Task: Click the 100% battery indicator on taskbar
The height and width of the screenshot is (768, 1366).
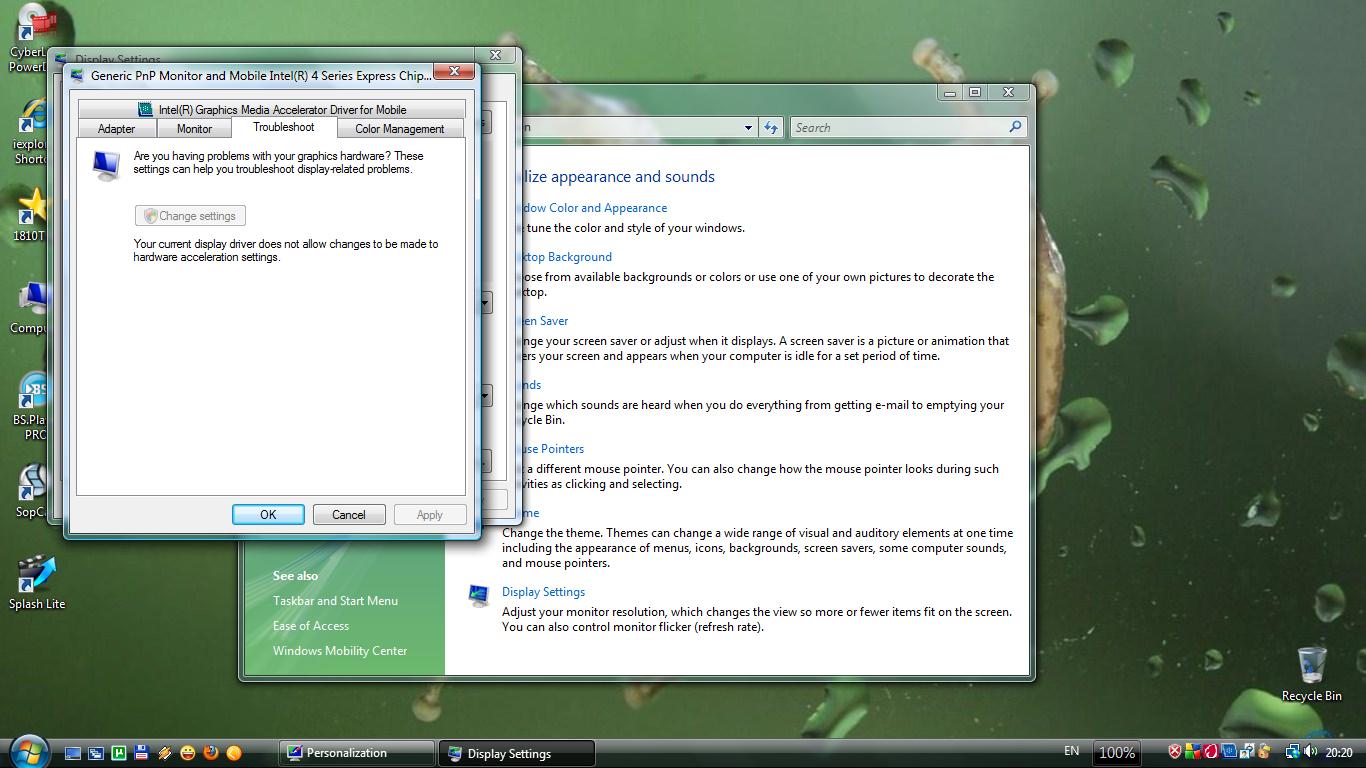Action: click(1117, 752)
